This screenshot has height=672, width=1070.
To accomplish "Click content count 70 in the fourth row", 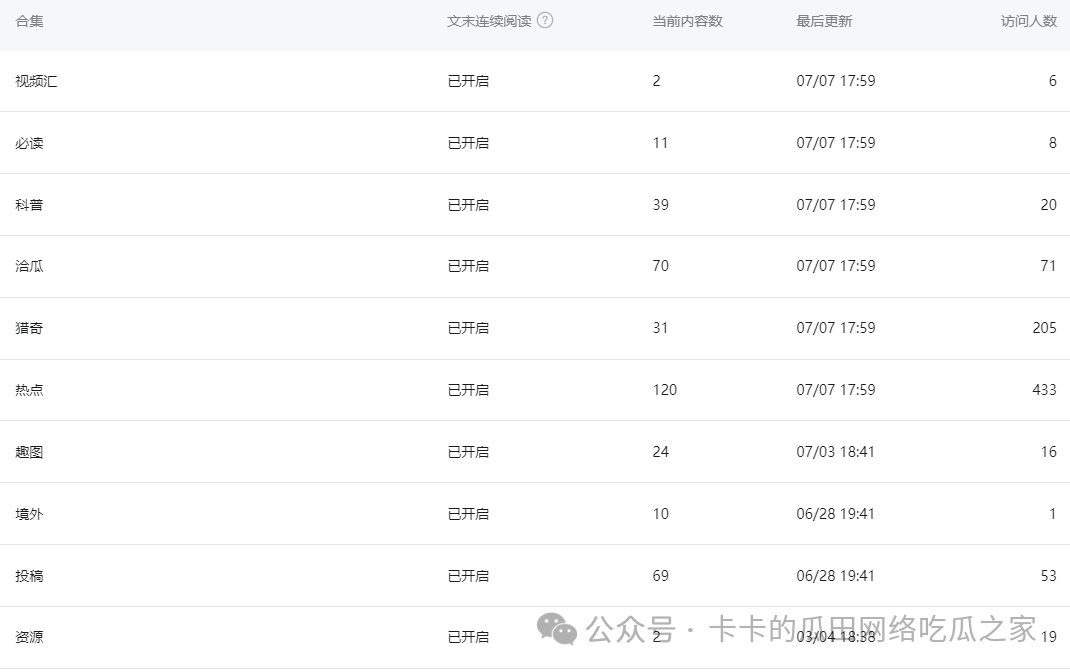I will (x=660, y=266).
